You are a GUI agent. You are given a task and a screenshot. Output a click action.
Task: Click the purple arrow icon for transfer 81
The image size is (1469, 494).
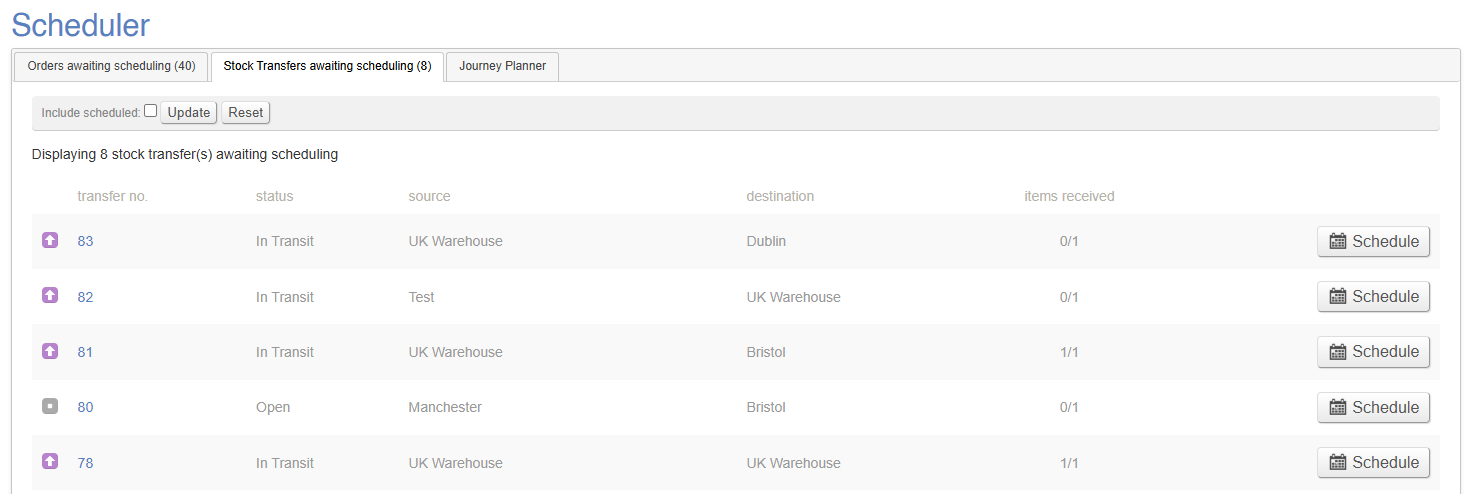[50, 351]
